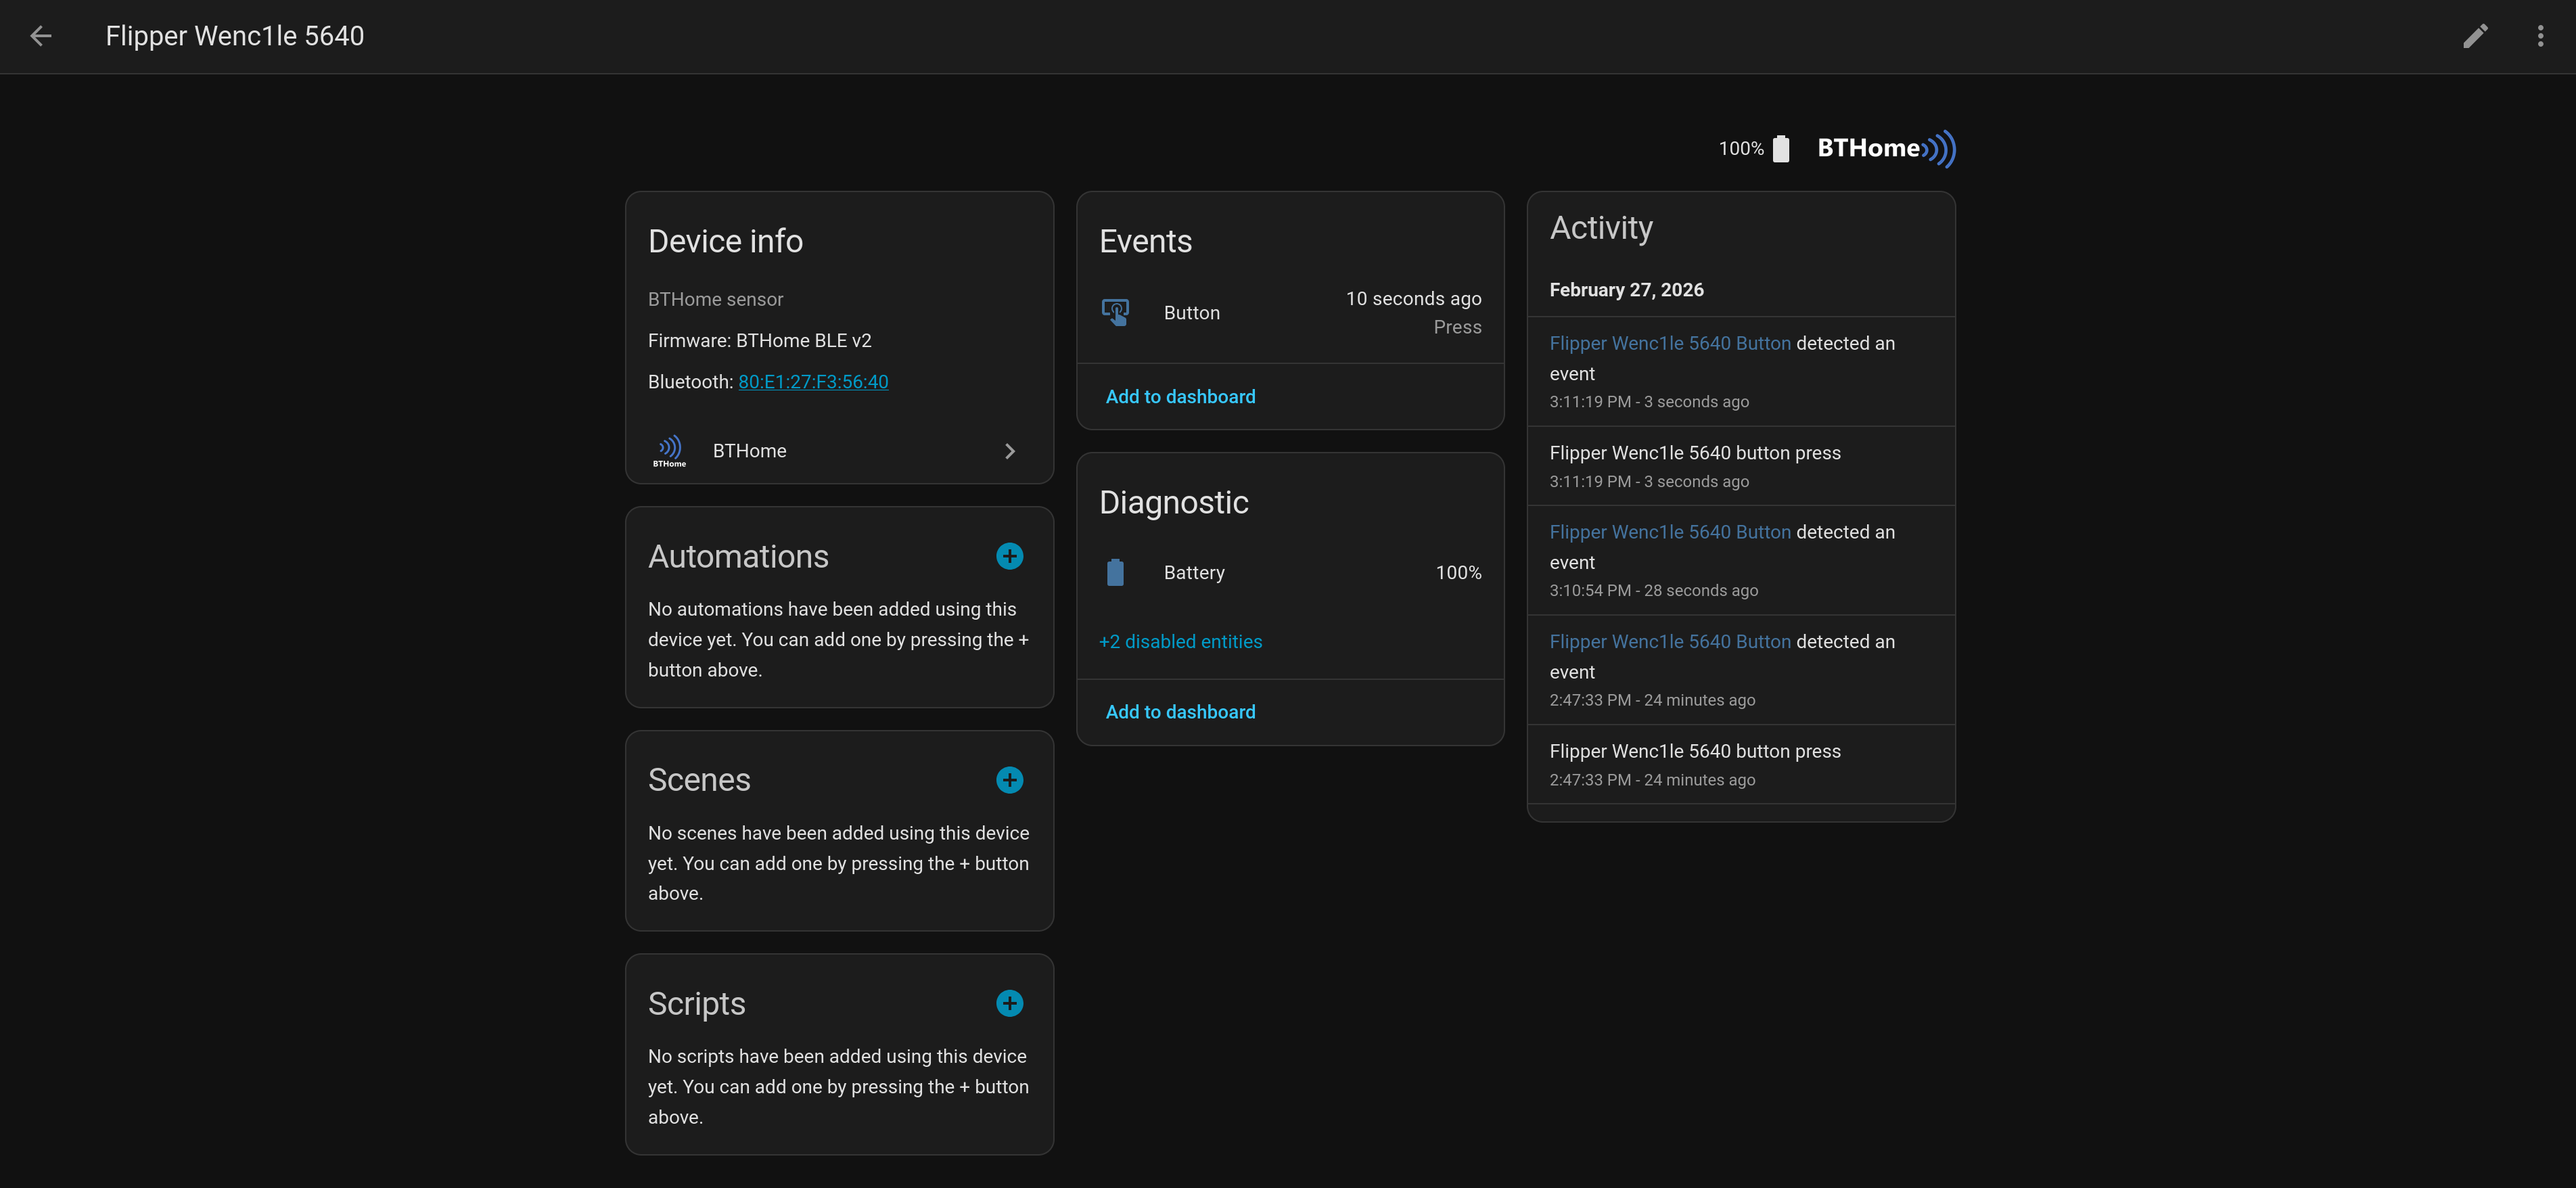
Task: Add a new scene with plus icon
Action: click(x=1009, y=780)
